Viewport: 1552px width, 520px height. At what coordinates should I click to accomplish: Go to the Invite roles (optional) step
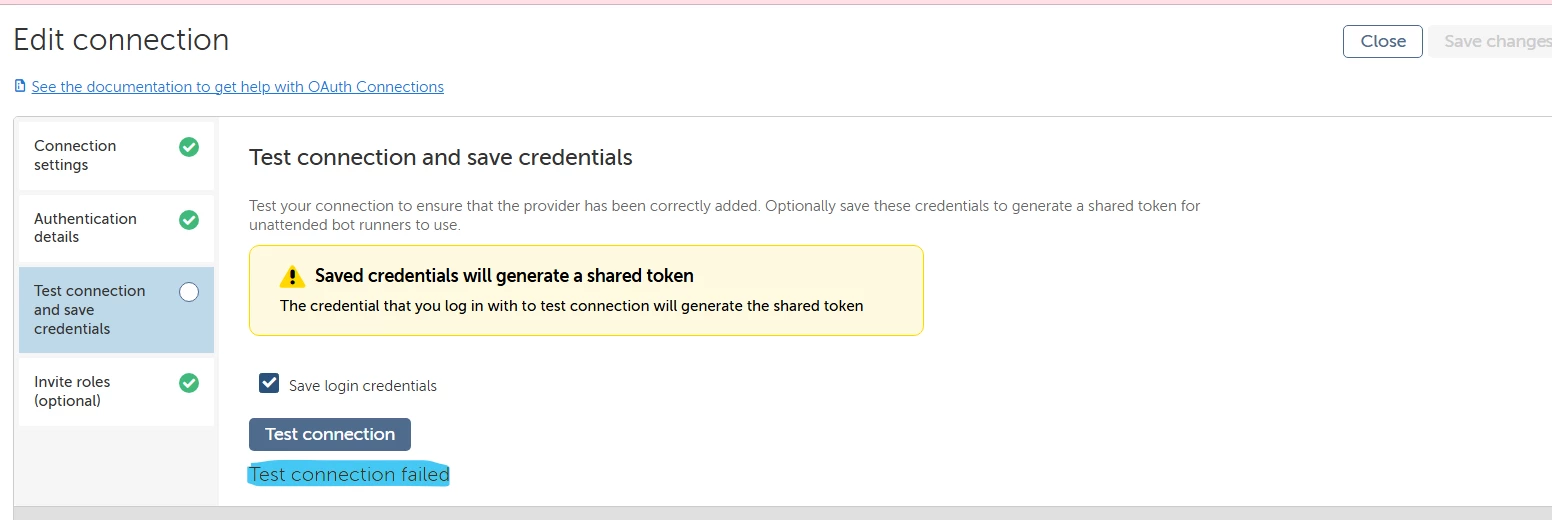[x=116, y=392]
